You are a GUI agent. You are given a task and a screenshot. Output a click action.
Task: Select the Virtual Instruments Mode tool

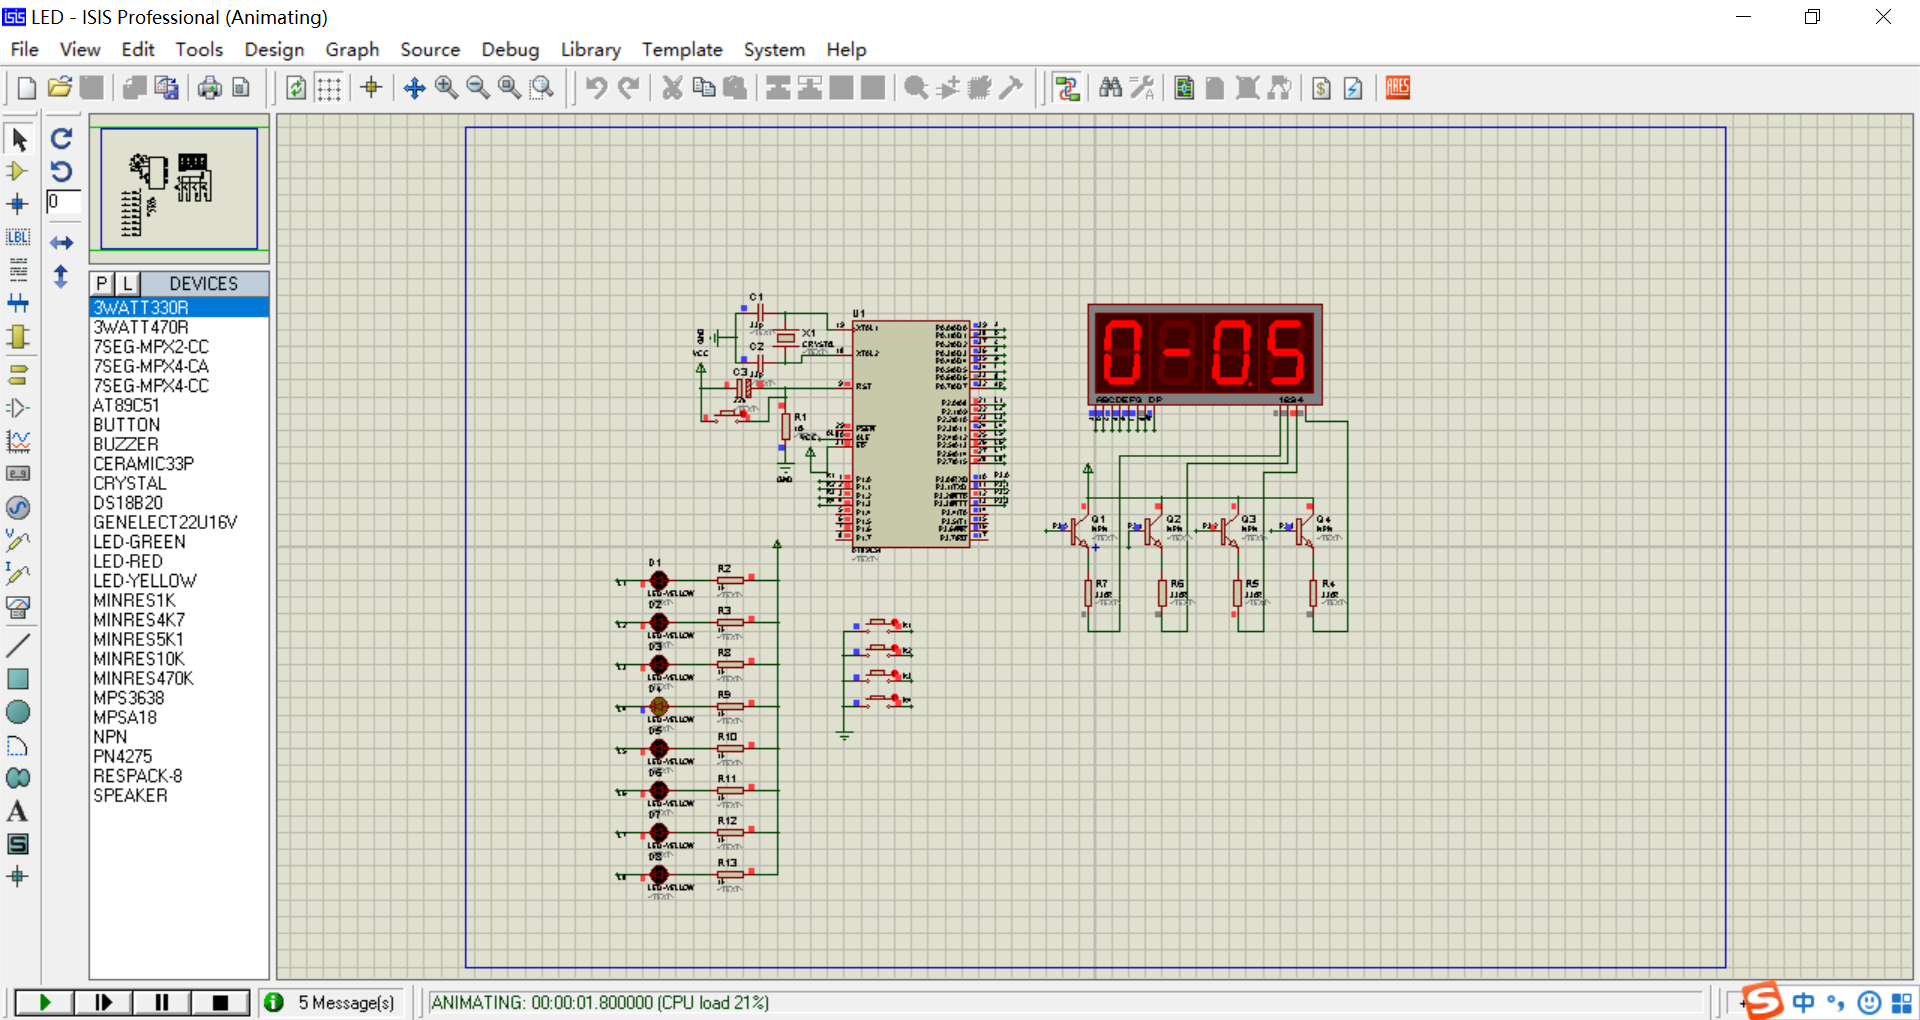pos(18,606)
